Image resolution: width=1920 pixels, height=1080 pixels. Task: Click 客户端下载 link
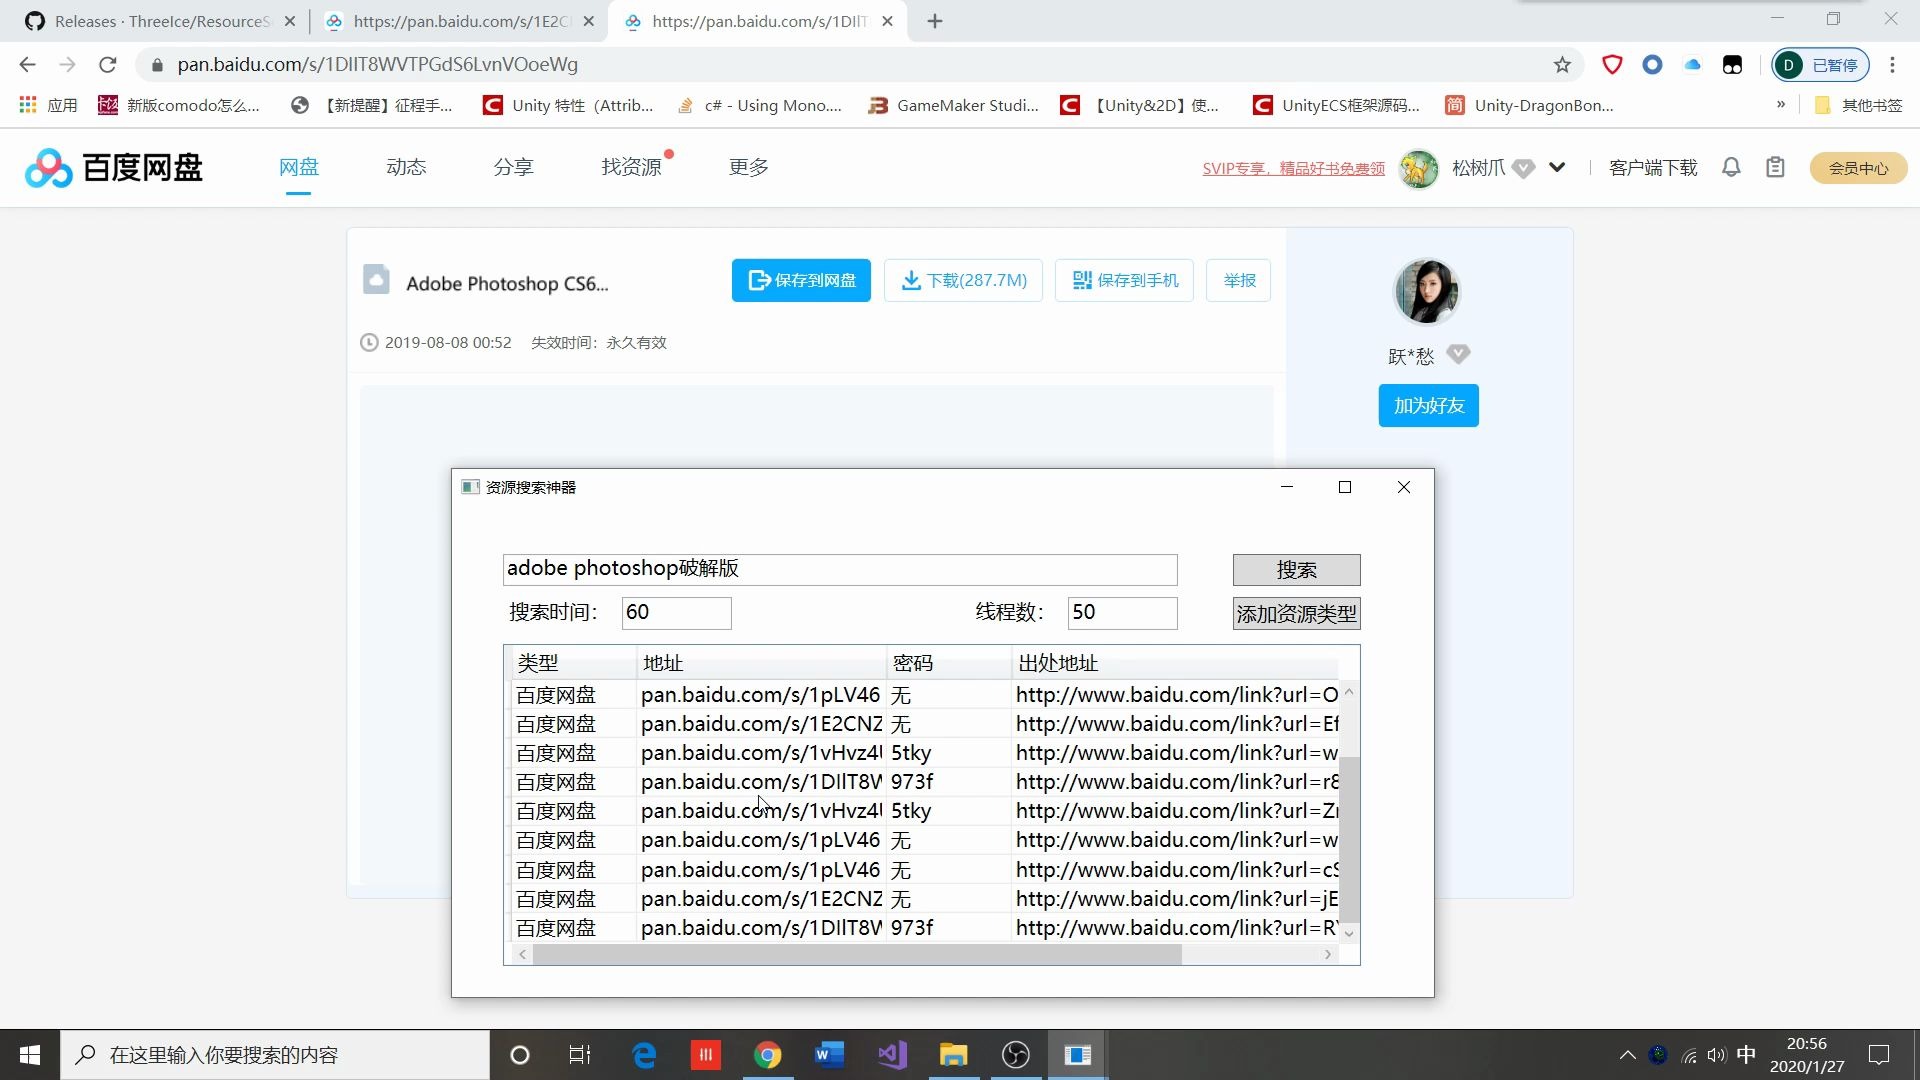[x=1652, y=168]
